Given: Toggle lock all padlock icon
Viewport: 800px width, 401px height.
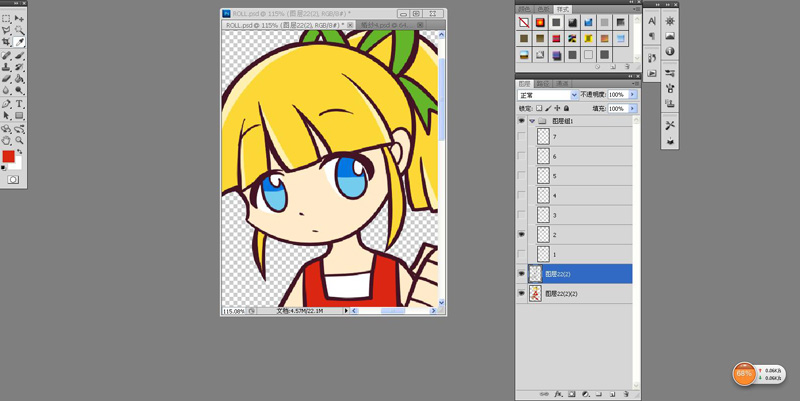Looking at the screenshot, I should [566, 108].
